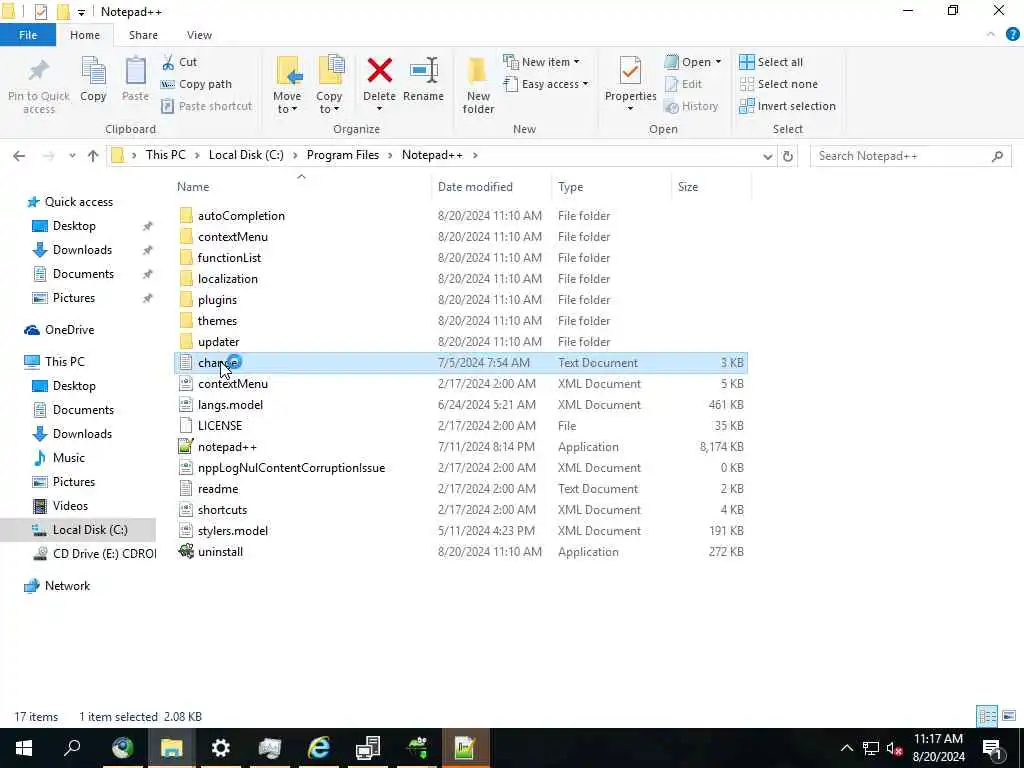Click This PC in the address path
Screen dimensions: 1024x768
coord(166,155)
